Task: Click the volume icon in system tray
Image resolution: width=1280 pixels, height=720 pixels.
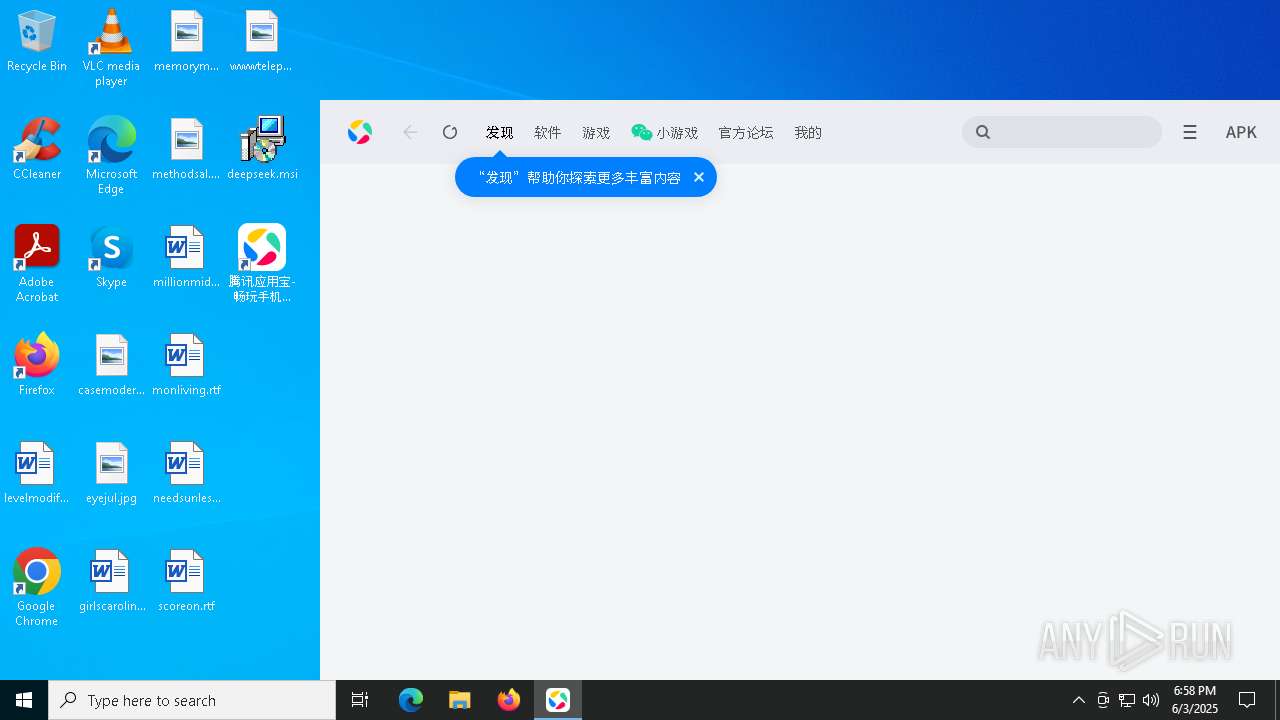Action: (1151, 700)
